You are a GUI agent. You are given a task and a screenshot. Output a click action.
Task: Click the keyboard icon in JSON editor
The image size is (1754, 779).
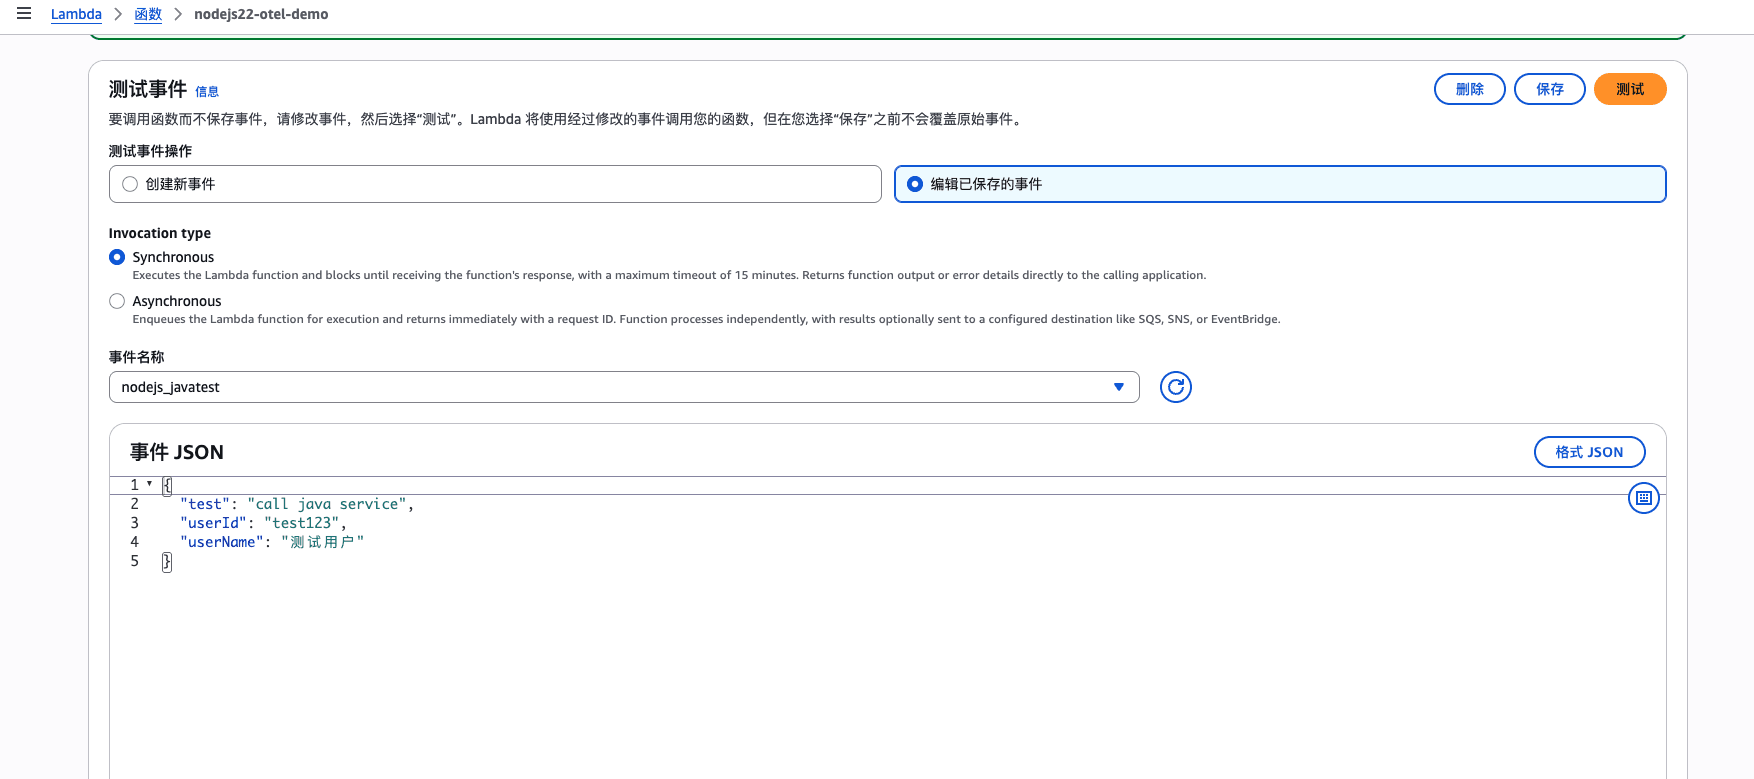pos(1643,498)
